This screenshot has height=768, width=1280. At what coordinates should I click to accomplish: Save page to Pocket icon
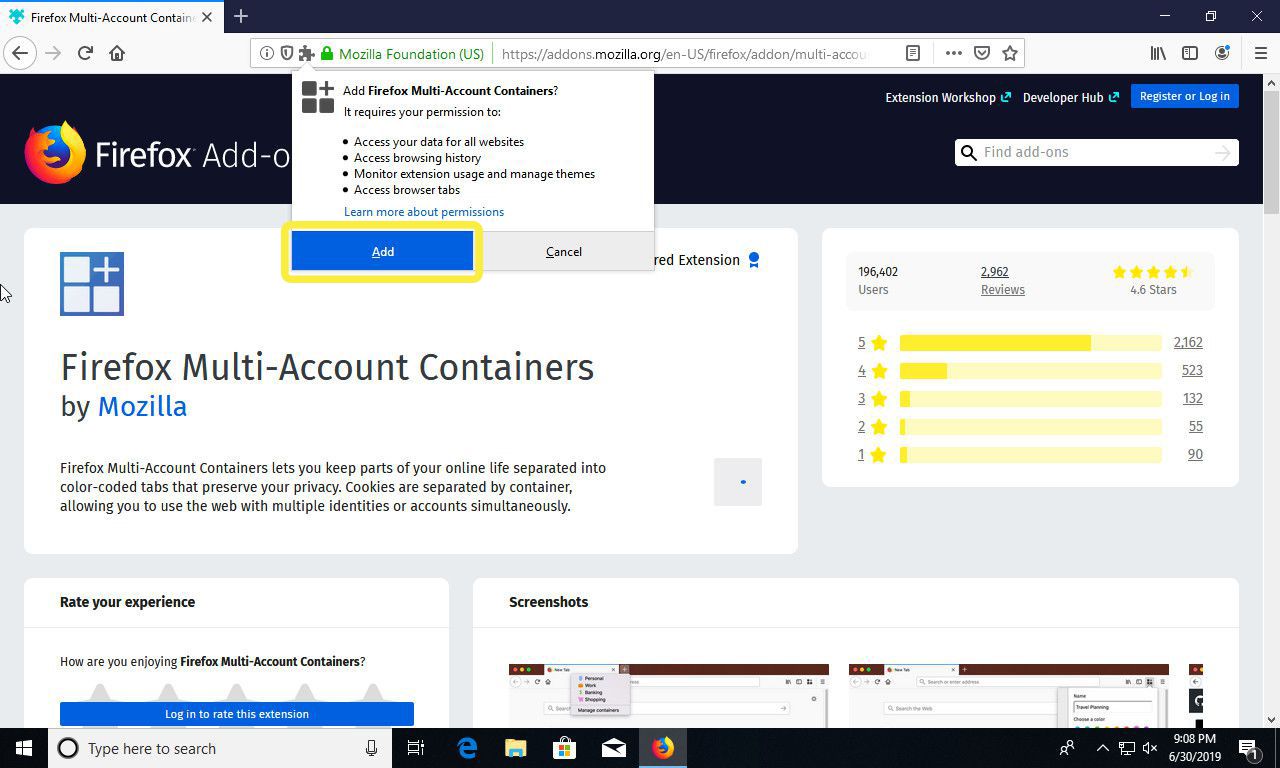(982, 54)
